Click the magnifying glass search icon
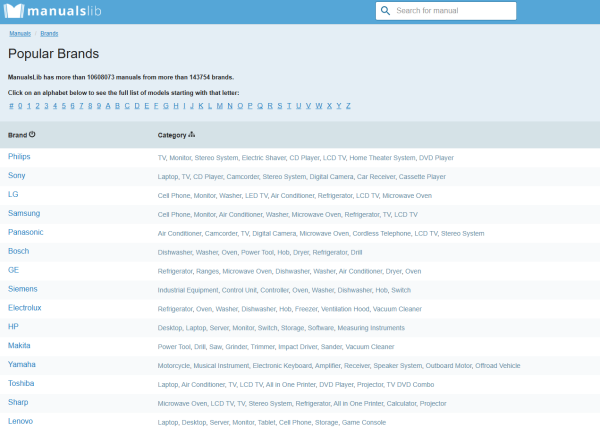Screen dimensions: 600x428 coord(385,11)
